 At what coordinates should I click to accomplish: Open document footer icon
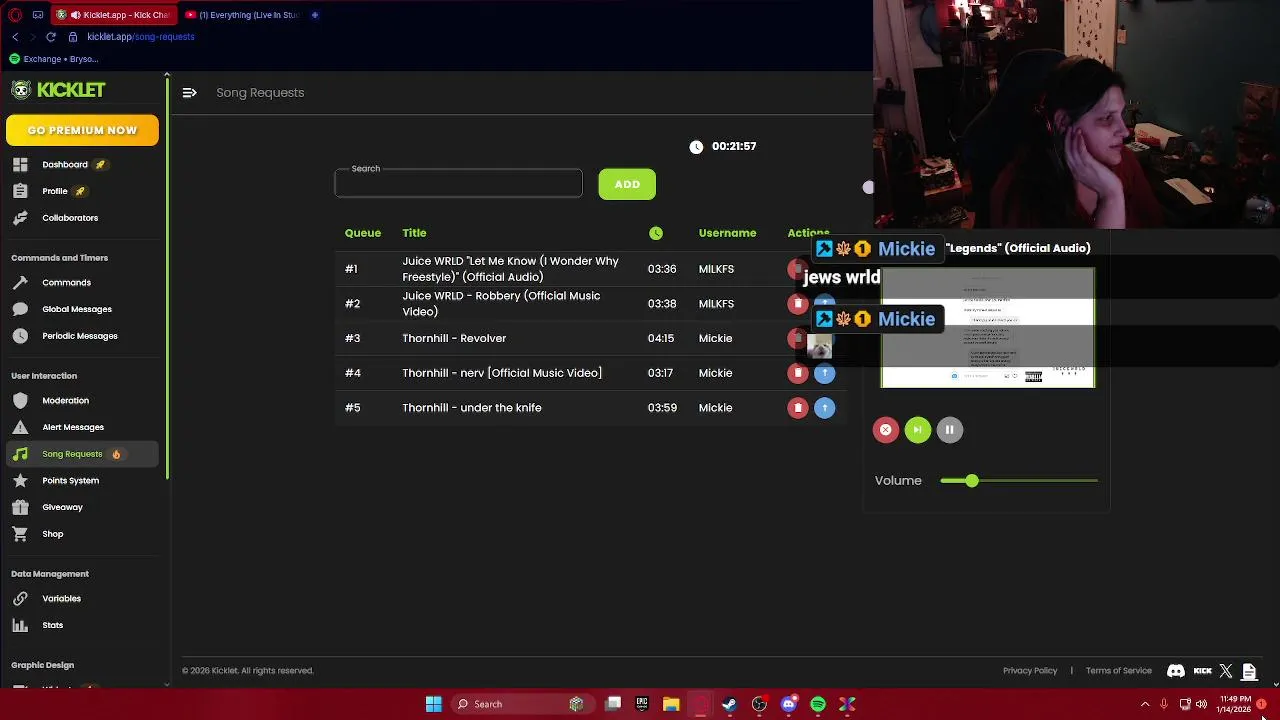coord(1249,671)
